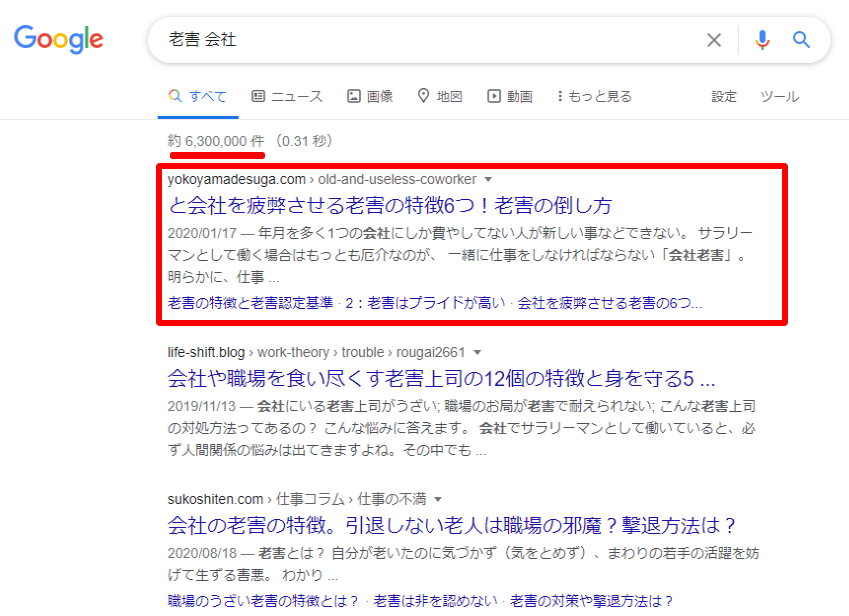Click the newspaper icon next to ニュース
The image size is (849, 616).
(258, 95)
